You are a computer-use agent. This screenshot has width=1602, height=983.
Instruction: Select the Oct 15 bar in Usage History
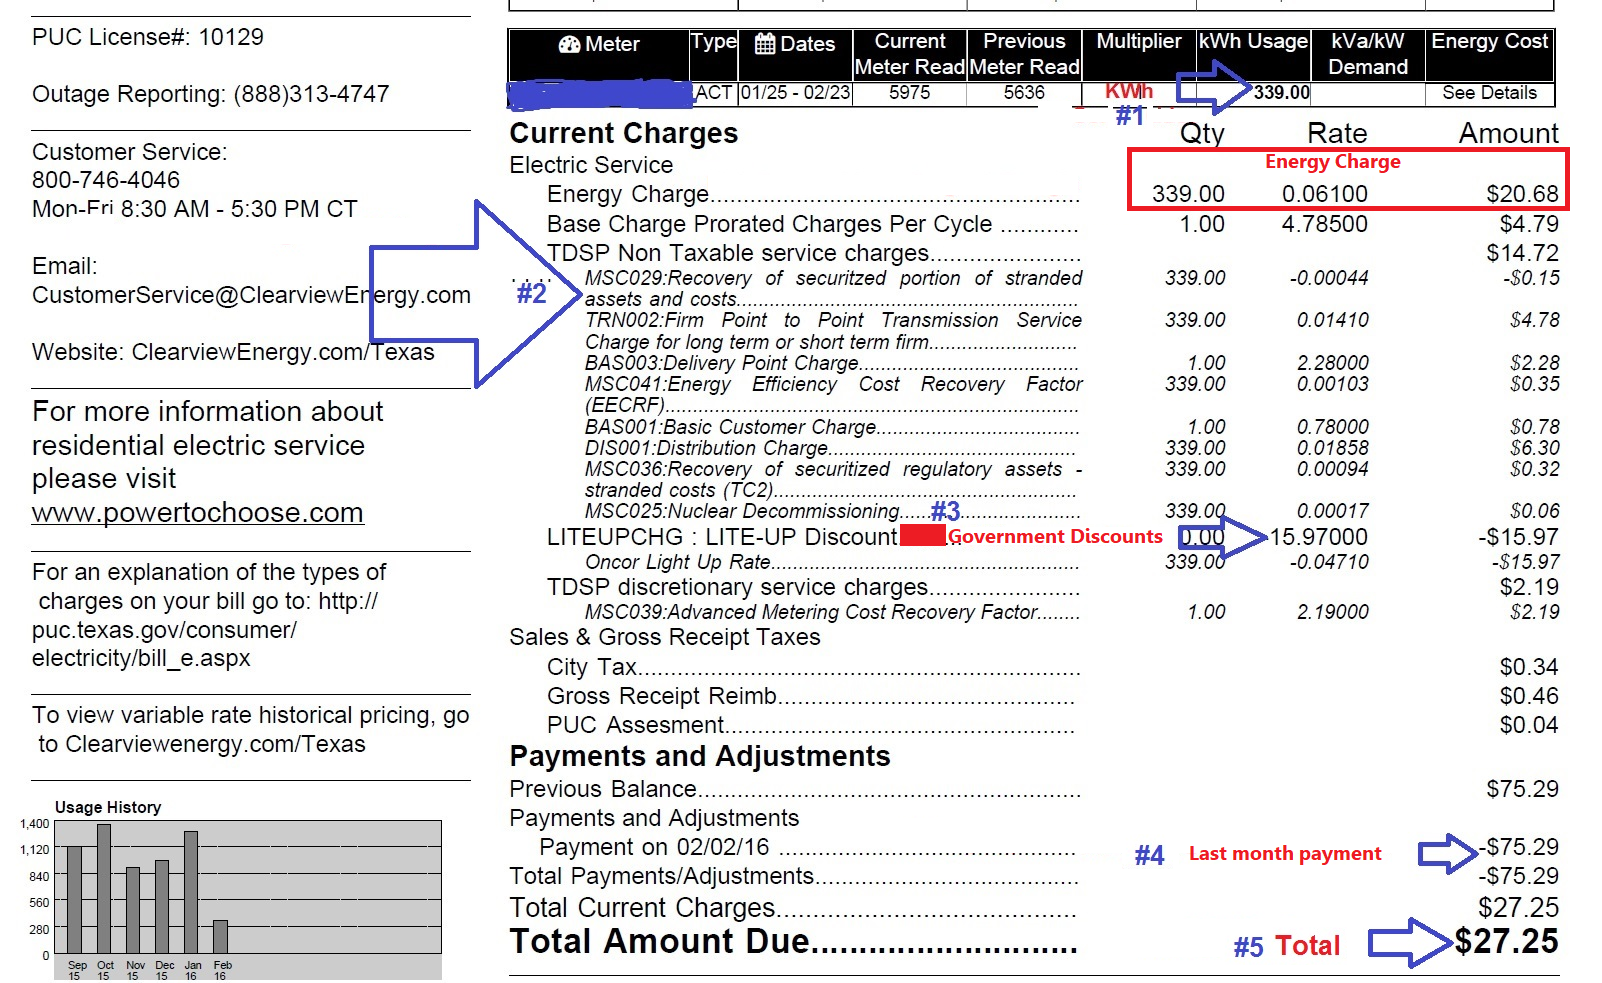(104, 888)
